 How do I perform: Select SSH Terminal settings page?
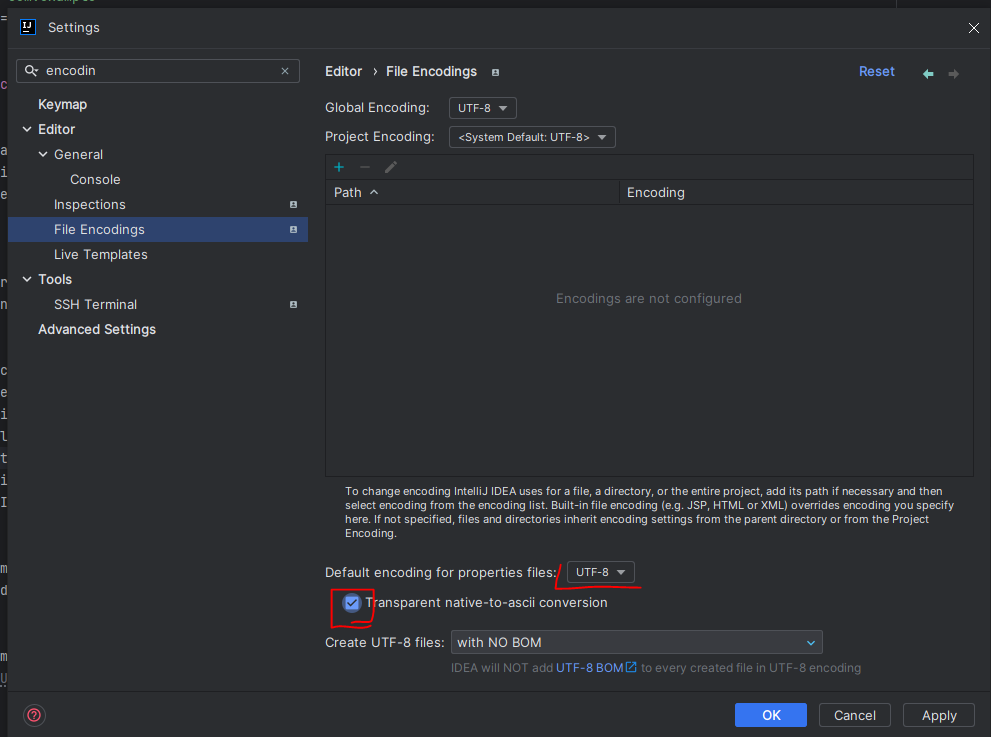[x=95, y=305]
